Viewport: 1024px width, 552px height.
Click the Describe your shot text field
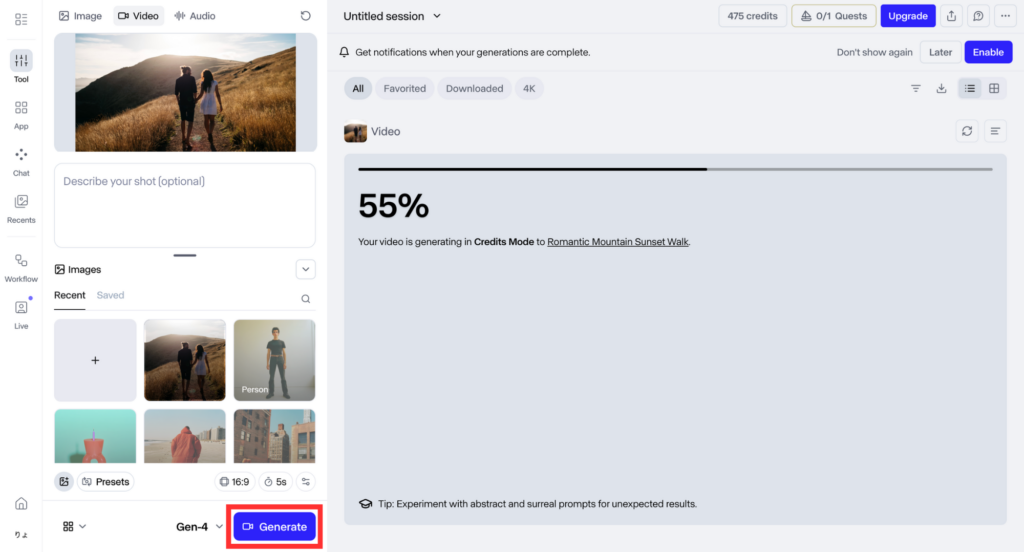[185, 205]
